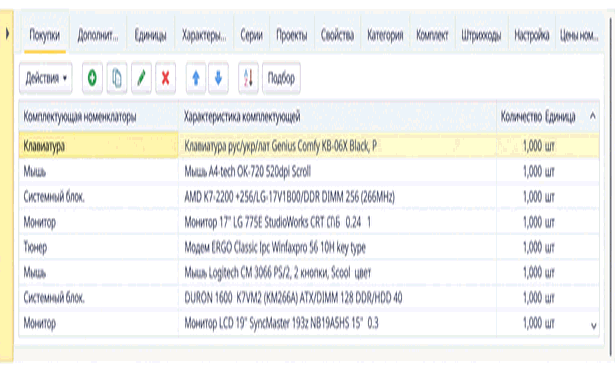Click table scroll up arrow
Image resolution: width=615 pixels, height=371 pixels.
pos(593,116)
